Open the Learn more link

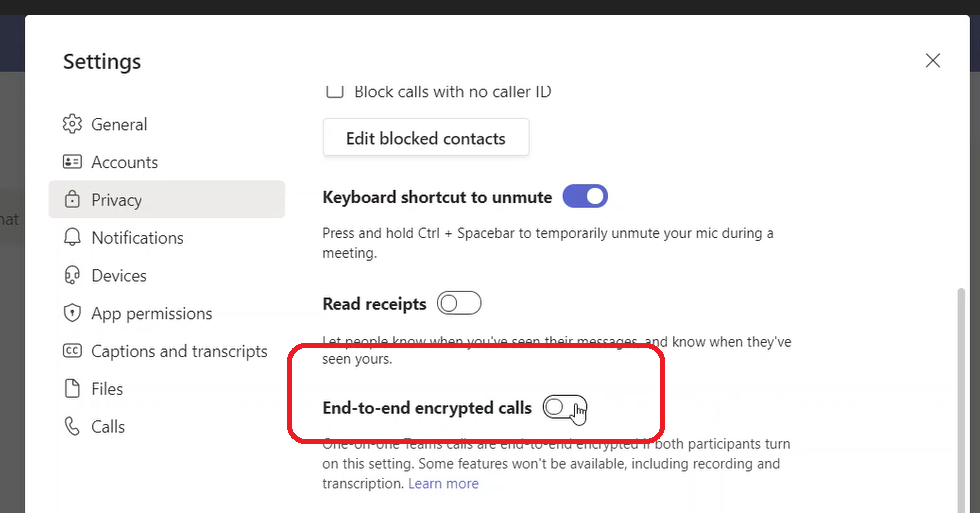443,484
